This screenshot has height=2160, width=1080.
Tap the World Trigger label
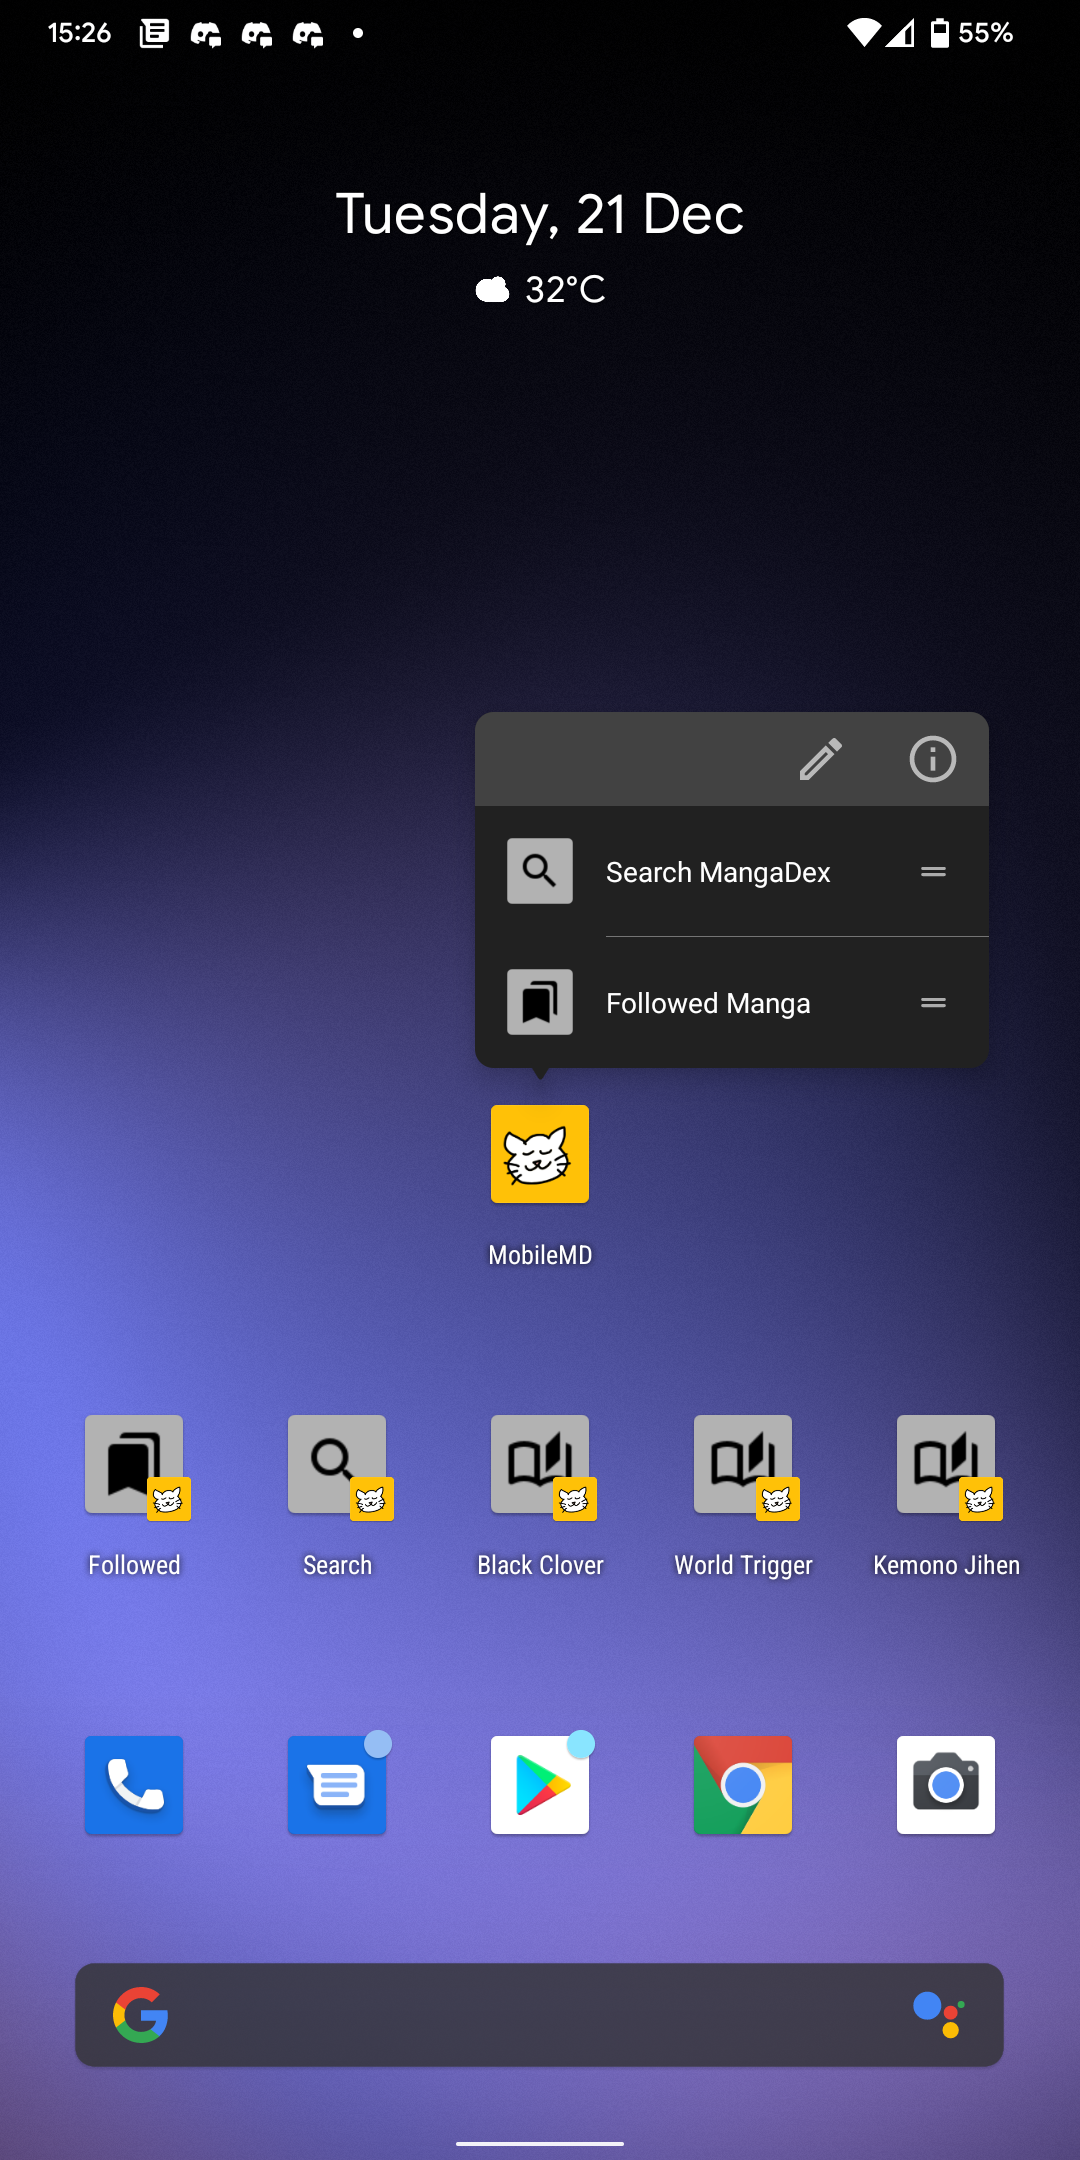pyautogui.click(x=744, y=1566)
